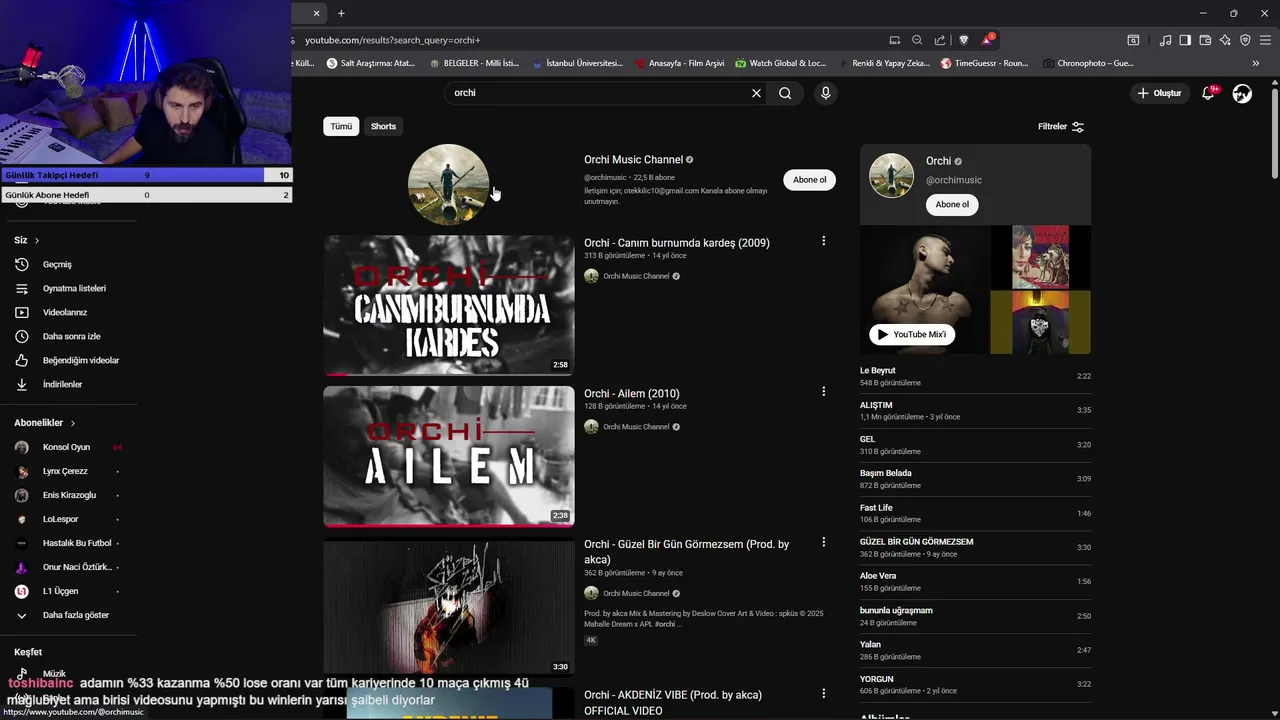Click the Orchi Music Channel title link
Viewport: 1280px width, 720px height.
click(633, 160)
